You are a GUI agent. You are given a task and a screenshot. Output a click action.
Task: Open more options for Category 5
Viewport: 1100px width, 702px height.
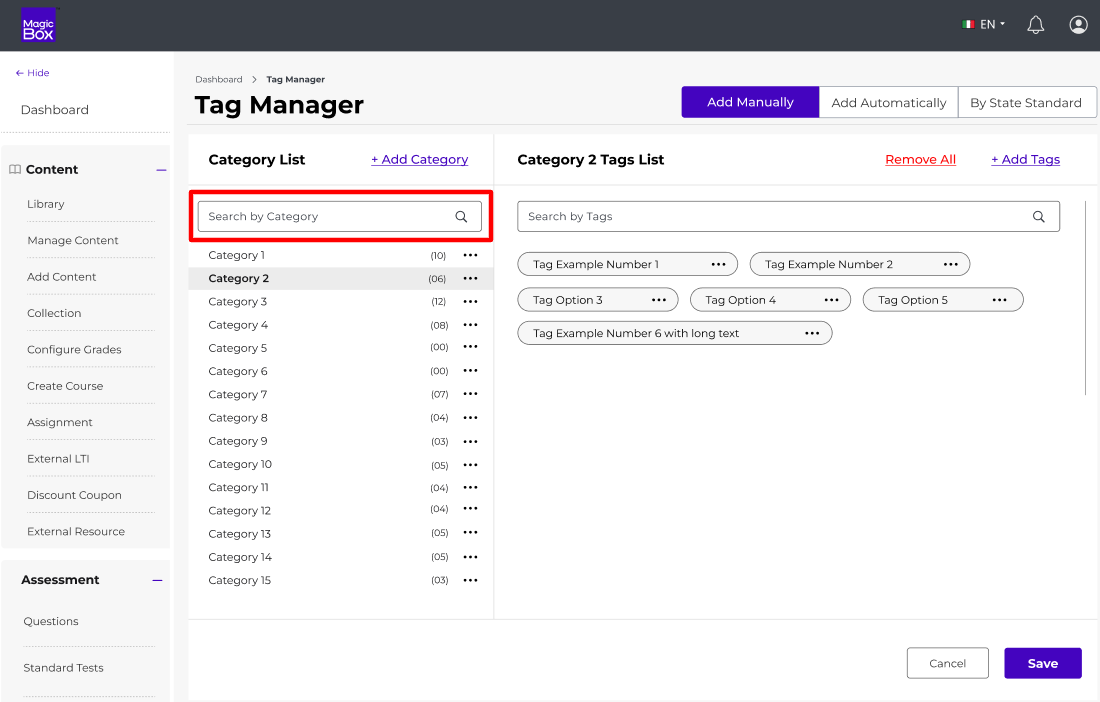(470, 347)
